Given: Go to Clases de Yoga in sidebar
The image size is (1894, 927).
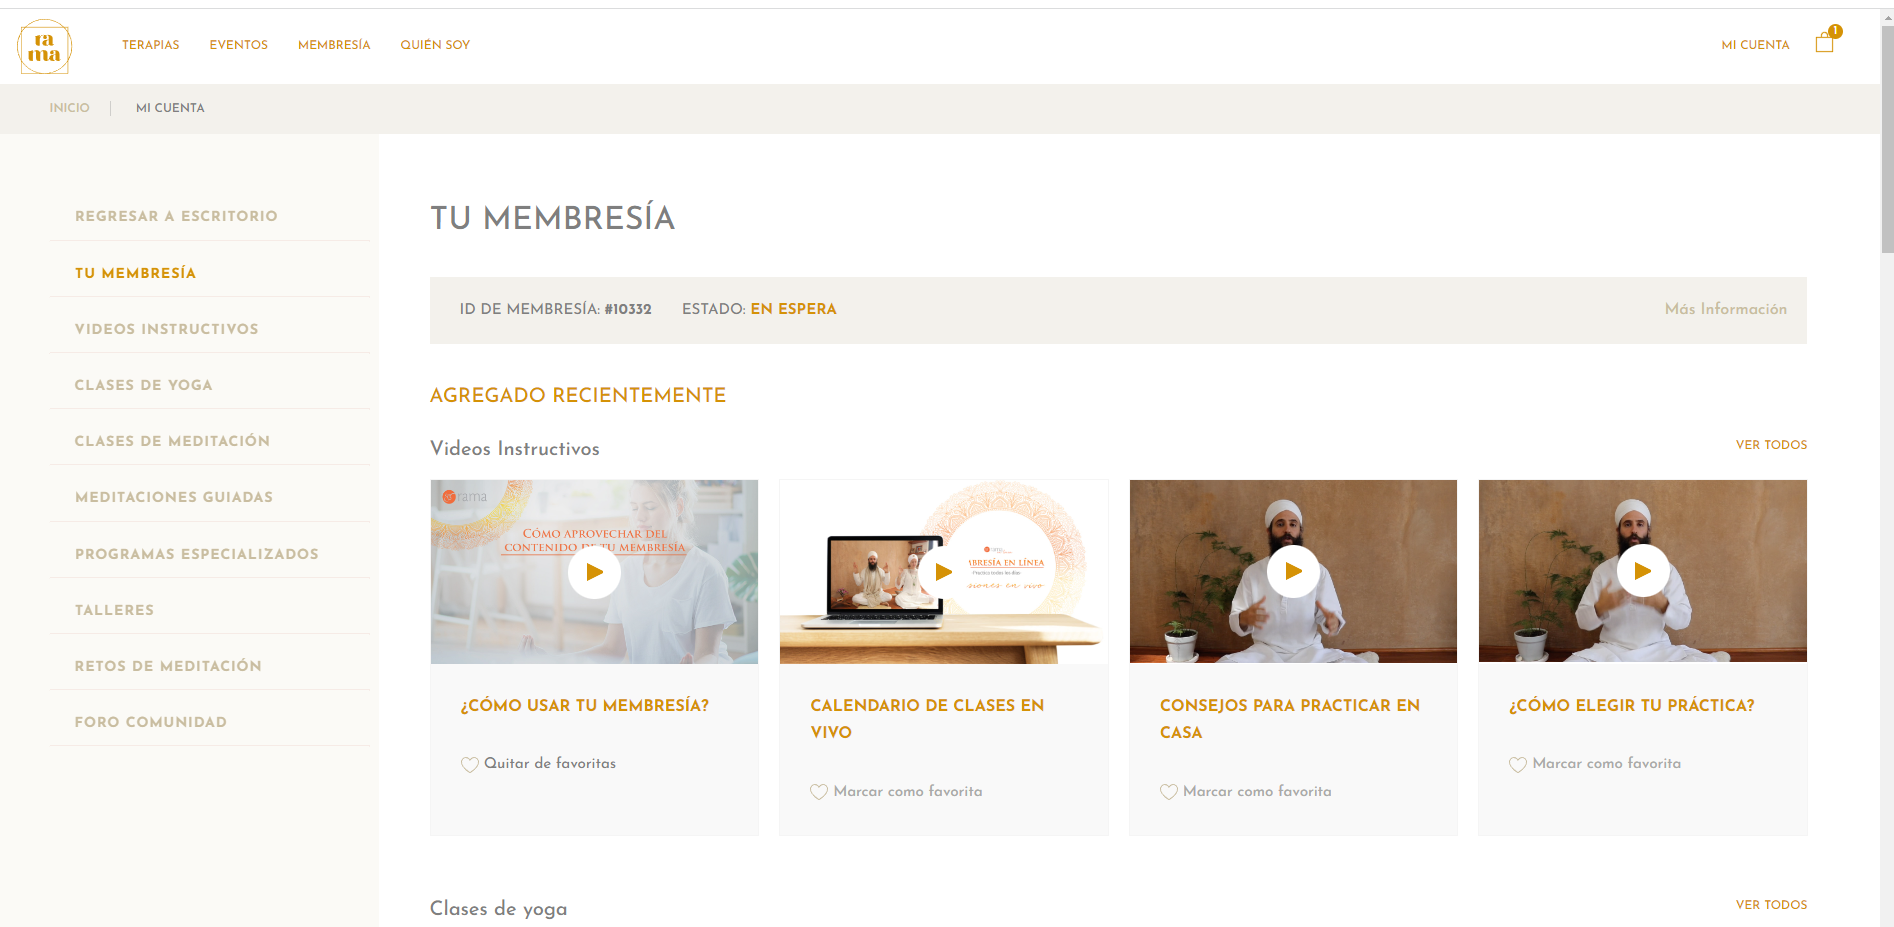Looking at the screenshot, I should [144, 385].
